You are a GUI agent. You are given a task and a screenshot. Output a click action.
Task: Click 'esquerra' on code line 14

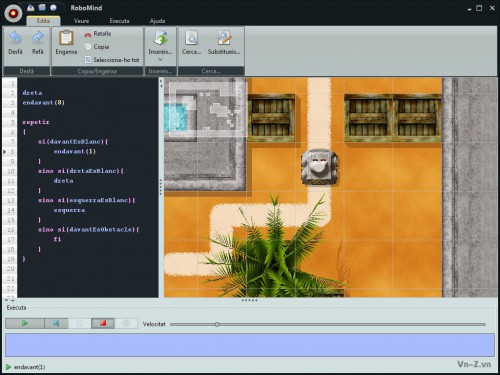coord(69,210)
